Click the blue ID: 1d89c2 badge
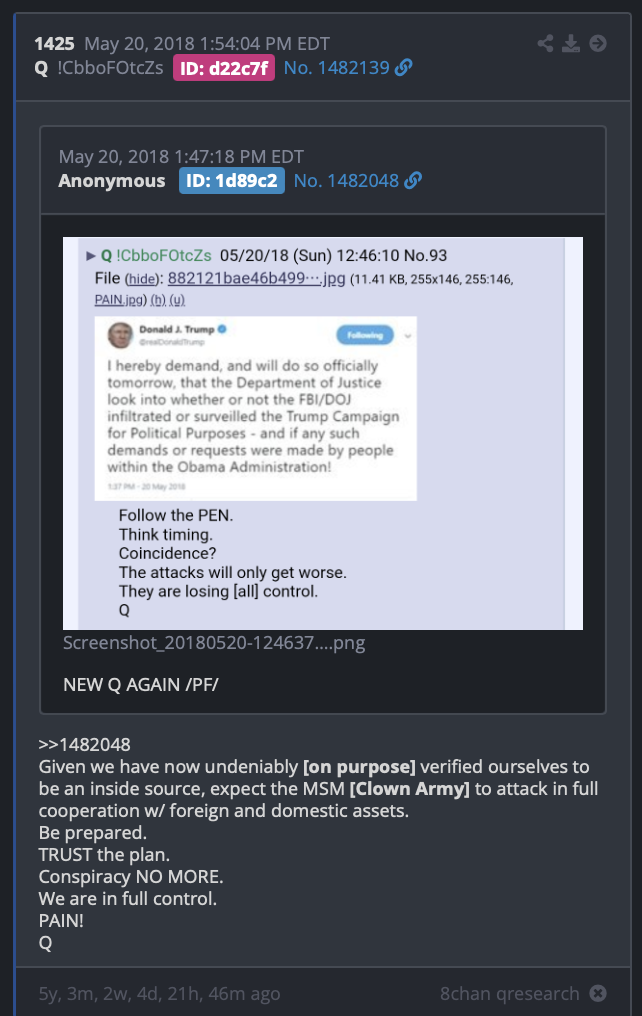 coord(232,181)
